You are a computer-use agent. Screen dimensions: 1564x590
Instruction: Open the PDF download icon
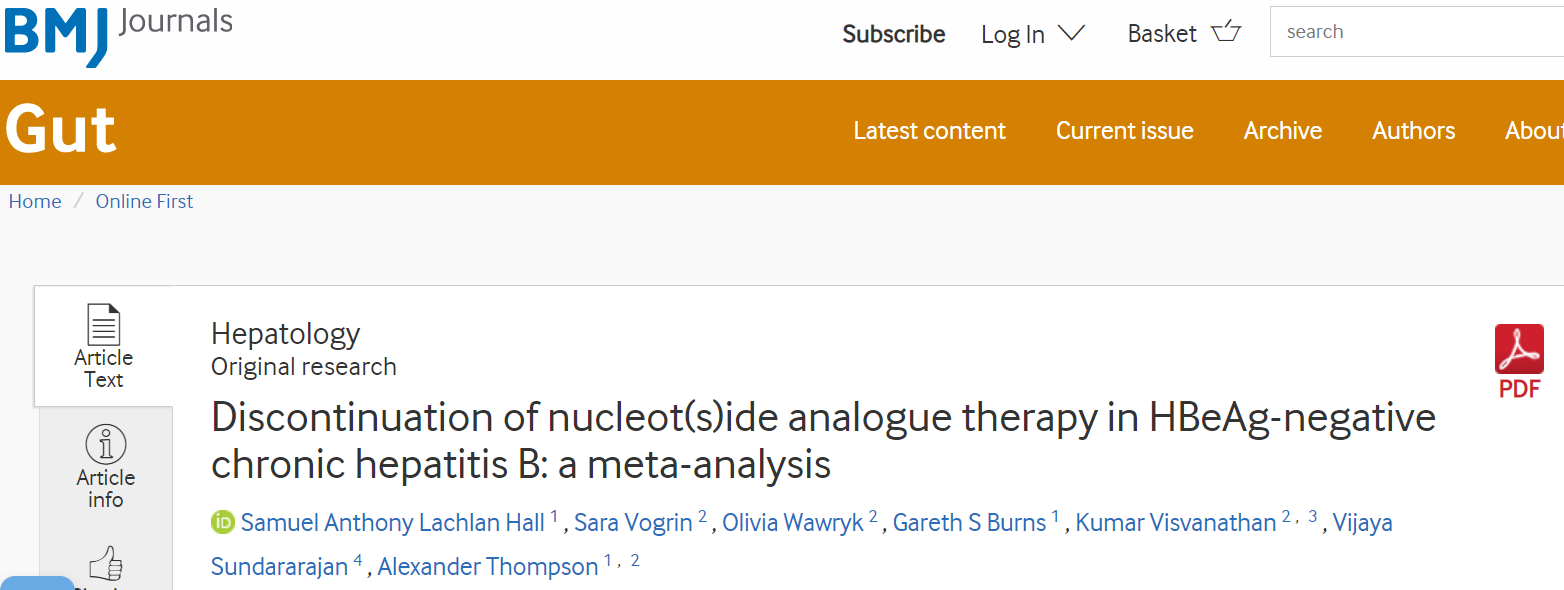coord(1519,350)
